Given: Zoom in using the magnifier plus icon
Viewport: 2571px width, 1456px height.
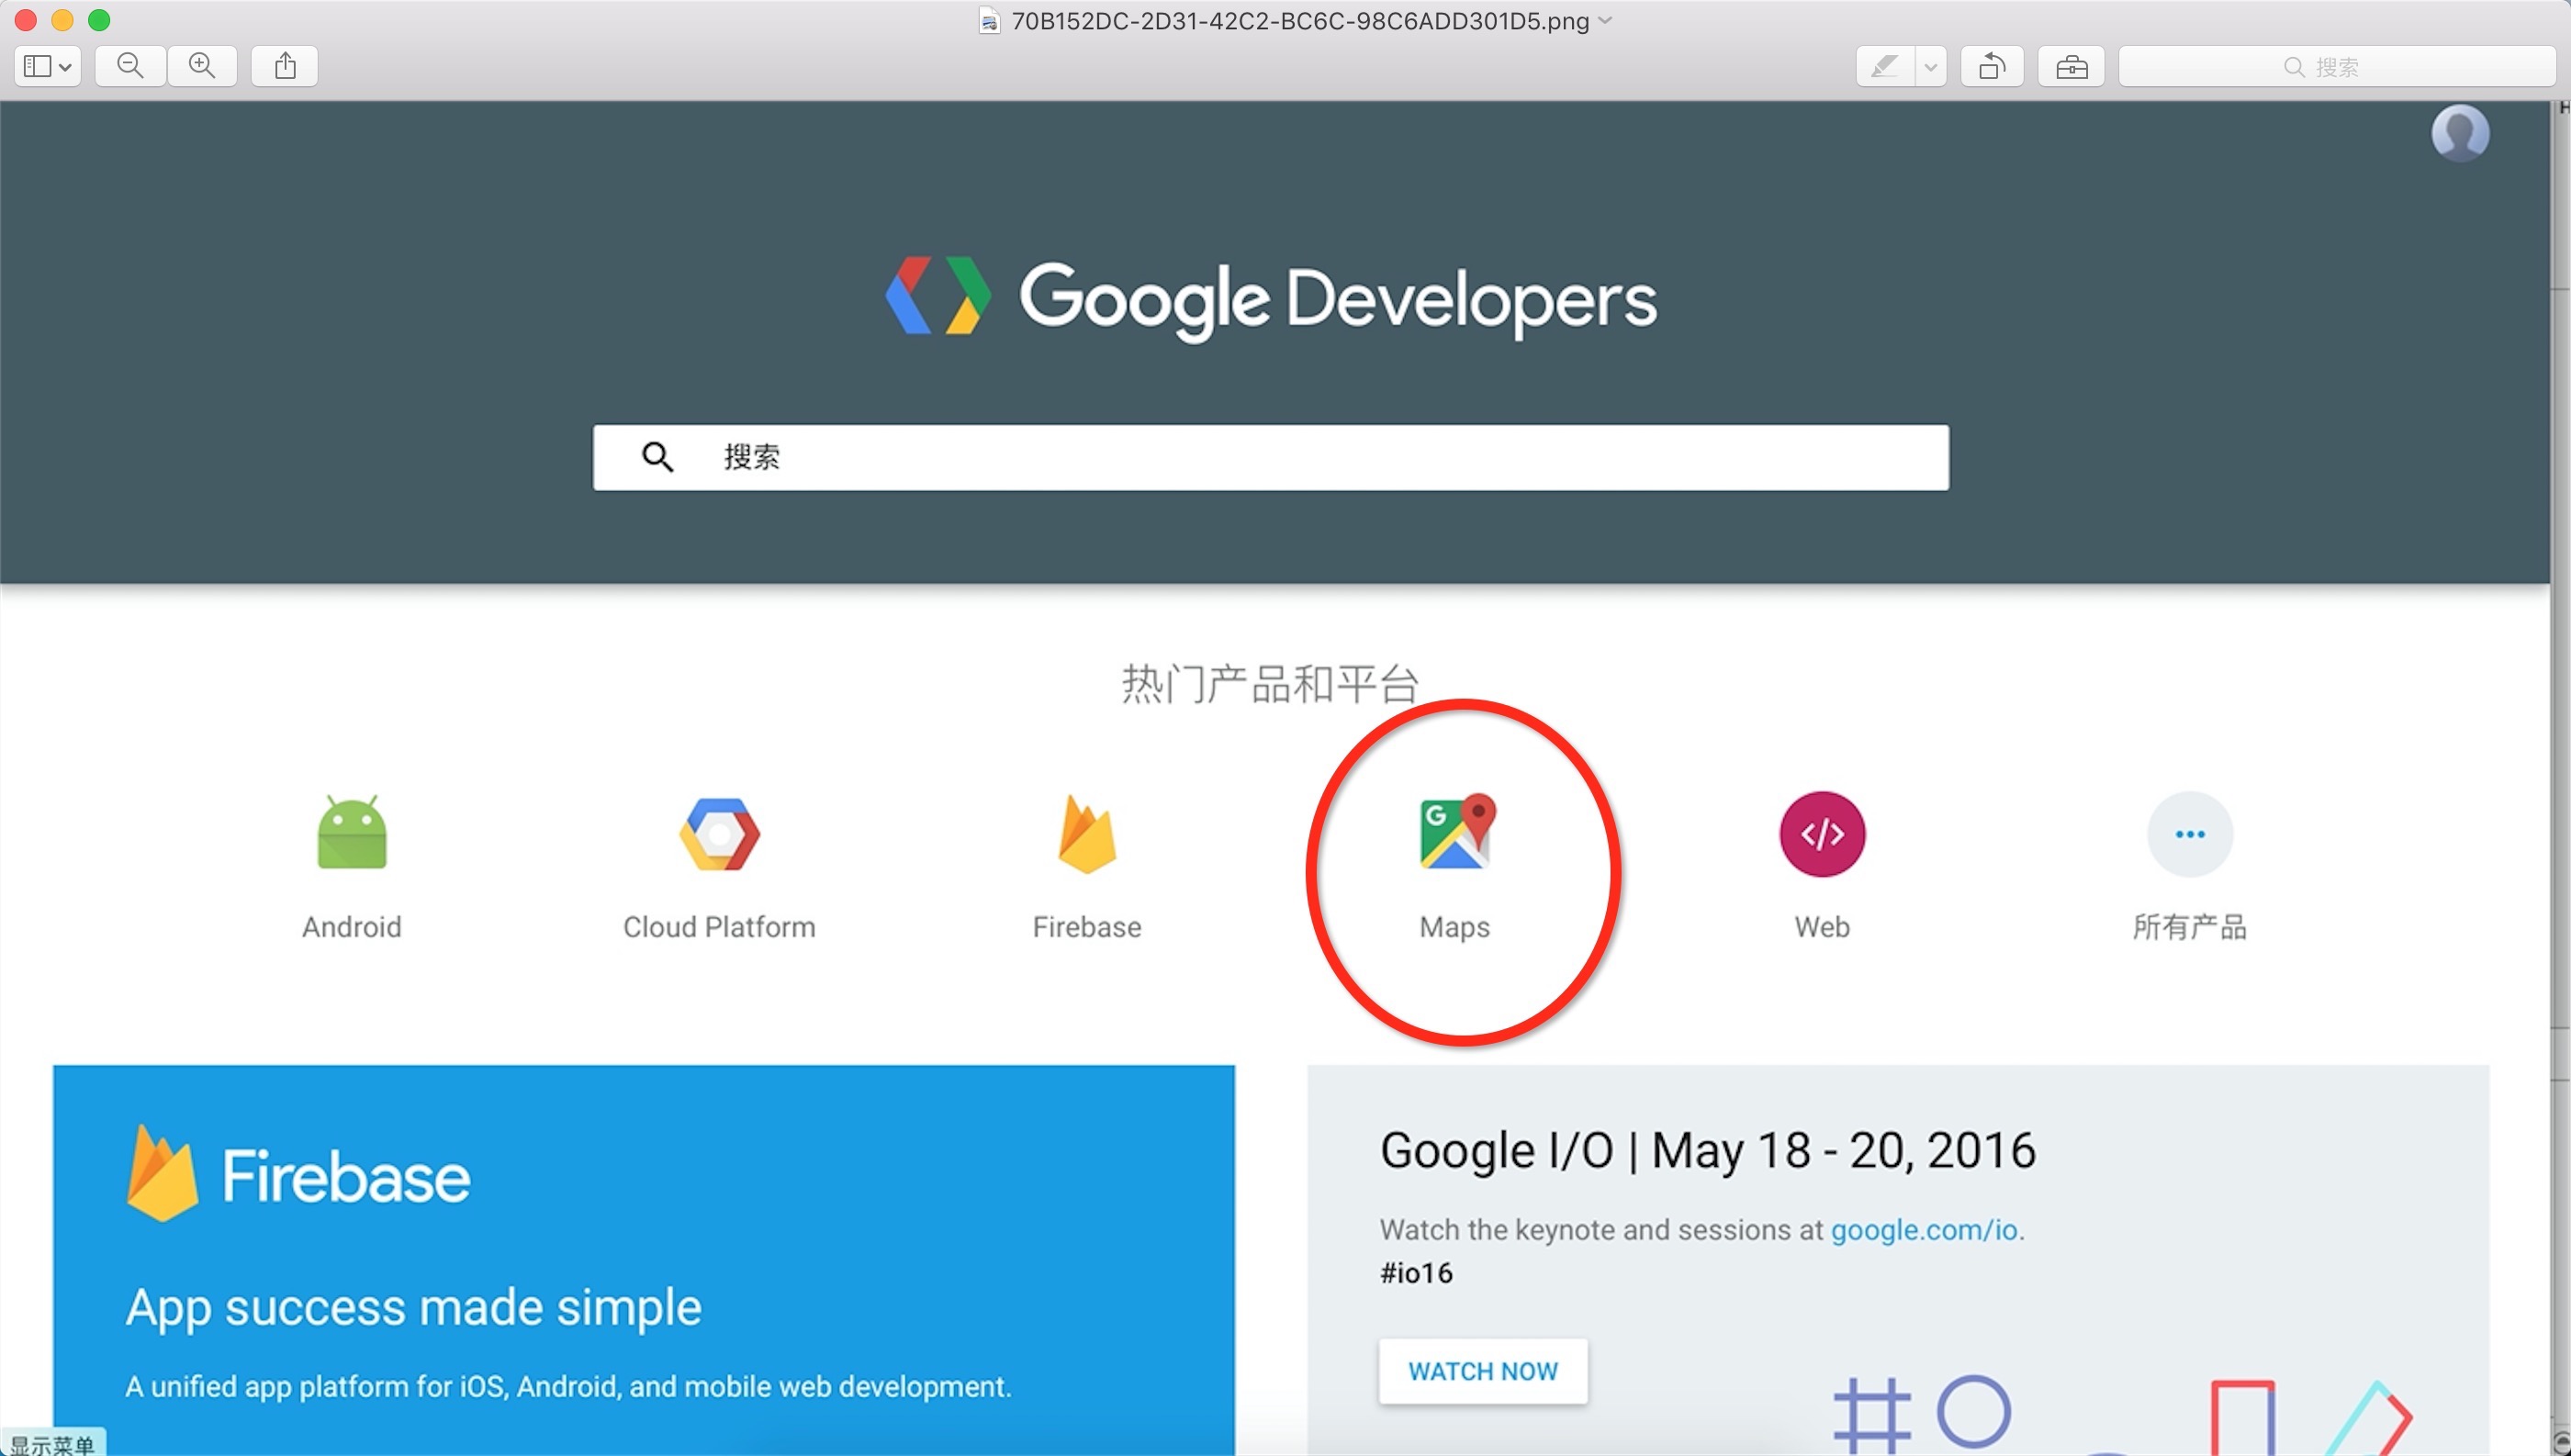Looking at the screenshot, I should click(x=202, y=66).
